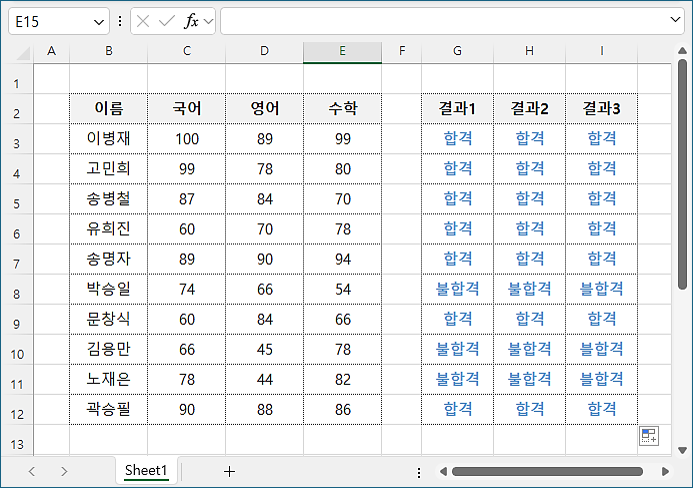Select row 8 header
Screen dimensions: 693x488
(x=18, y=290)
